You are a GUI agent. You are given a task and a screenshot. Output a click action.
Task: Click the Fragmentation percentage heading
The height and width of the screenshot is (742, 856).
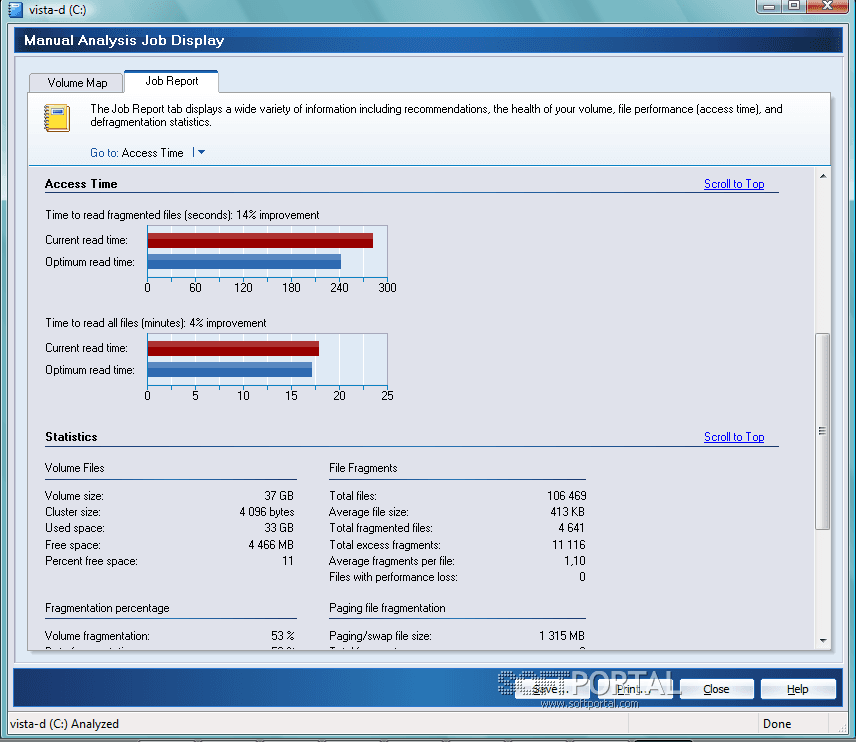(x=107, y=608)
